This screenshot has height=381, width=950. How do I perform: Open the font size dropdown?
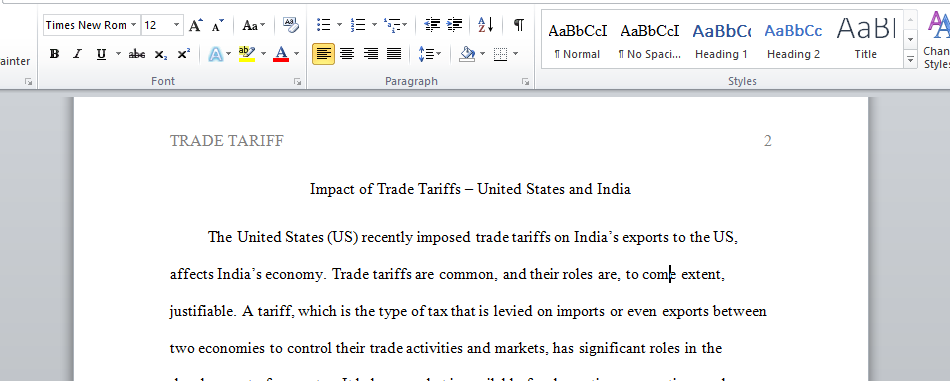pyautogui.click(x=177, y=25)
